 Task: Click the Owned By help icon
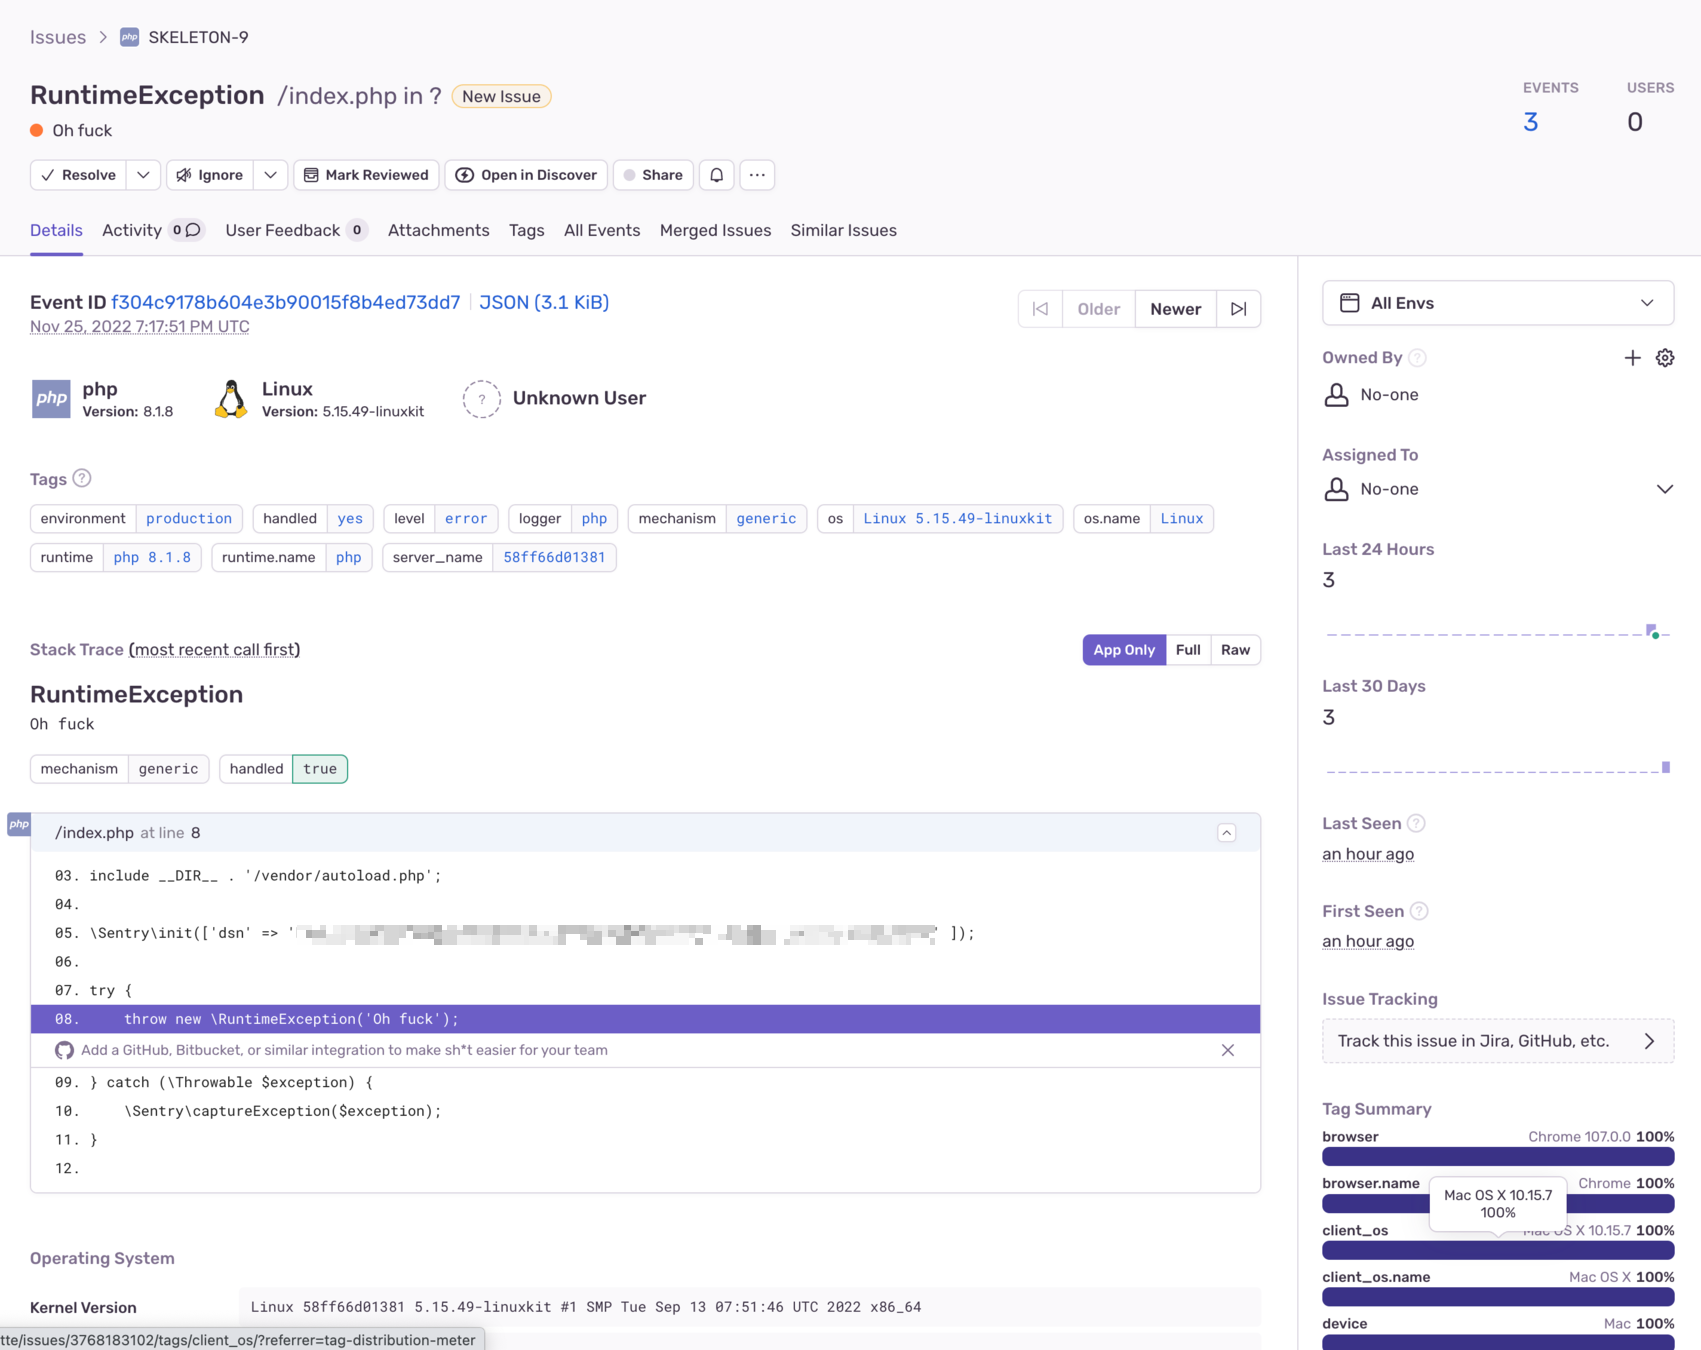point(1417,358)
